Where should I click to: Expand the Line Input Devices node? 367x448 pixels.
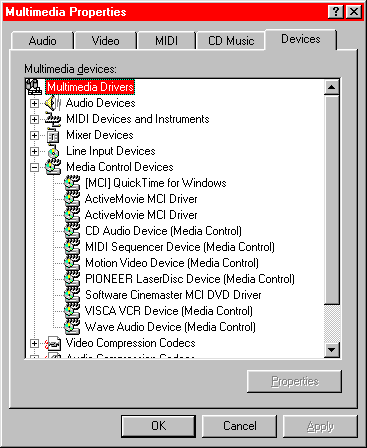(34, 151)
